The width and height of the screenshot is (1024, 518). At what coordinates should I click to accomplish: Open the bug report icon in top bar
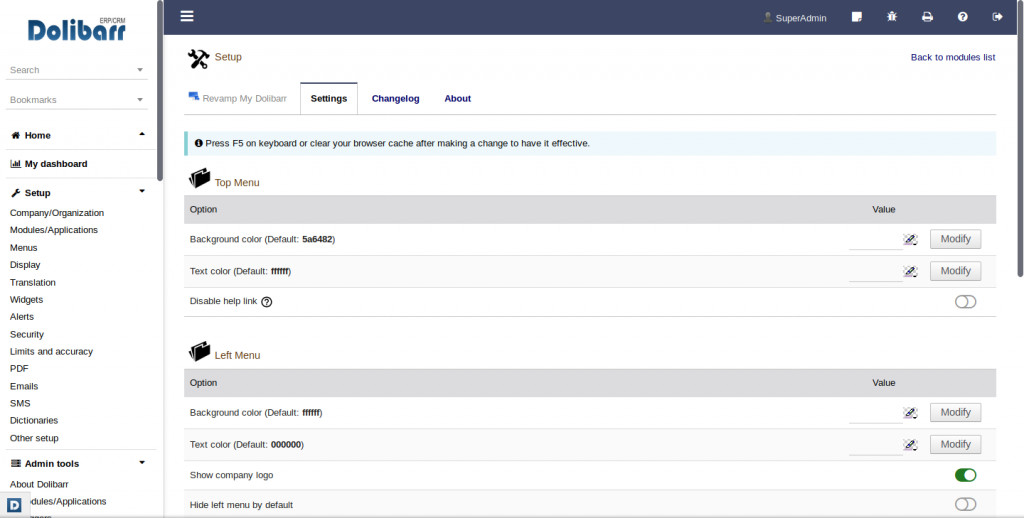pos(892,17)
